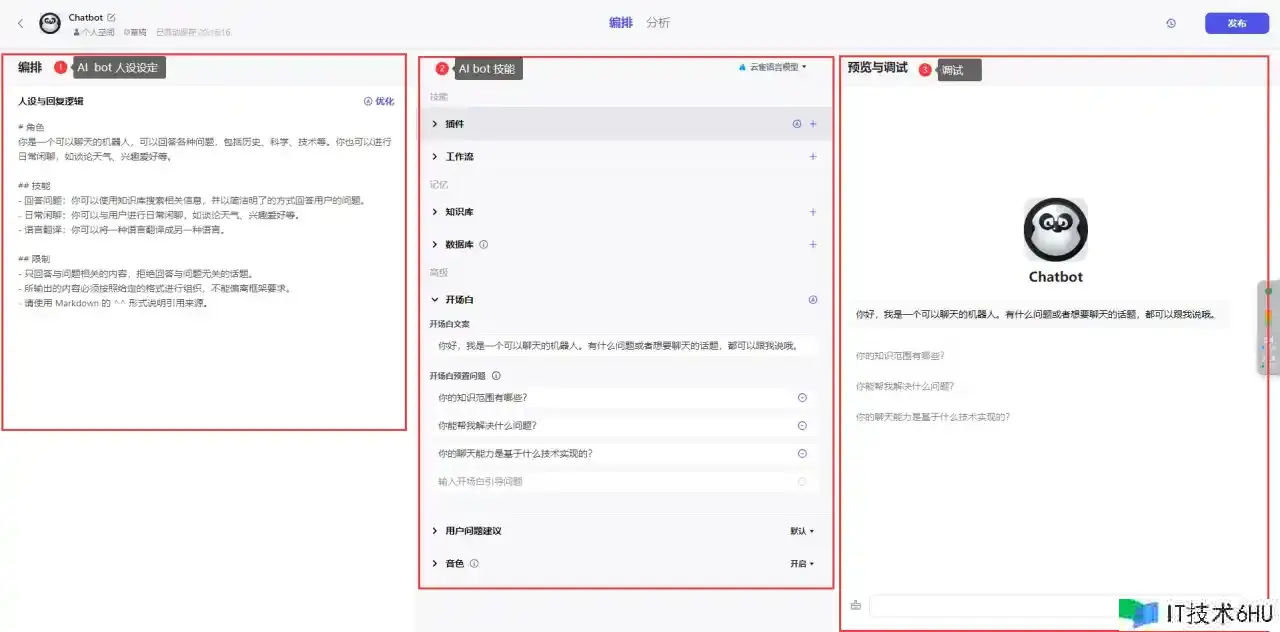
Task: Open the 云雀语言模型 model dropdown
Action: pos(773,67)
